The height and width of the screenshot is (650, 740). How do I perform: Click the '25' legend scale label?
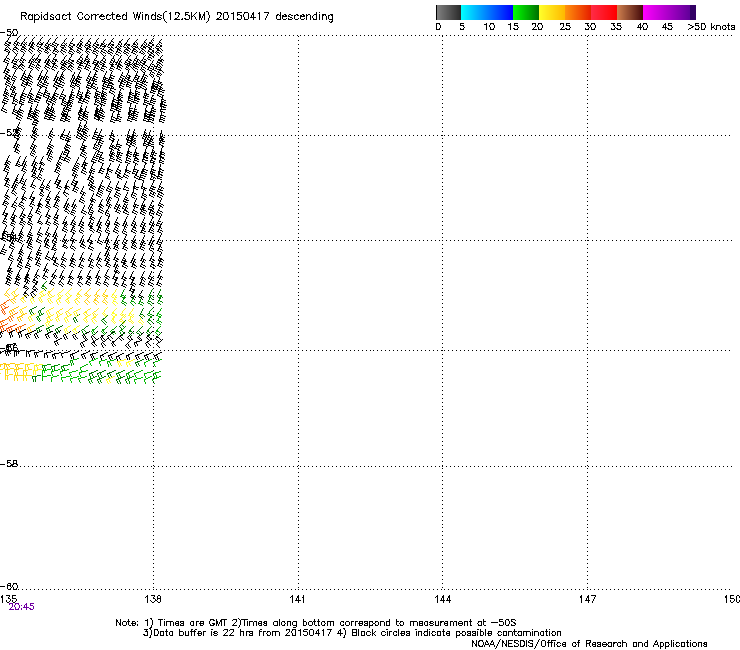click(x=565, y=27)
